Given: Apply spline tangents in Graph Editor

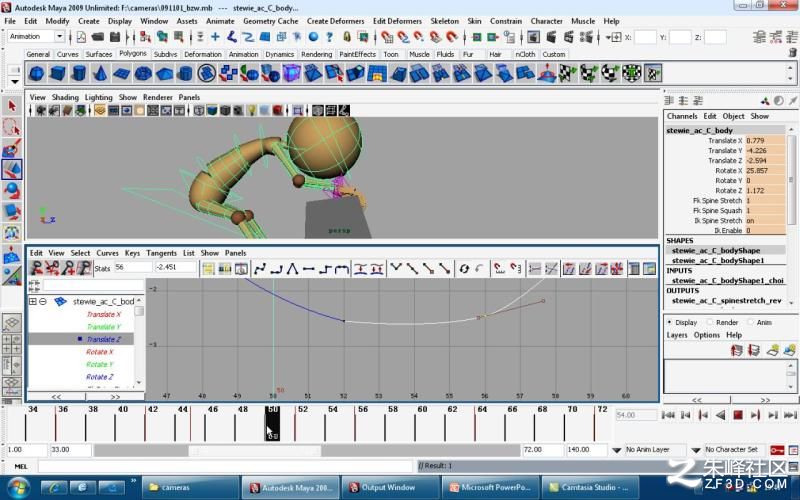Looking at the screenshot, I should click(260, 268).
